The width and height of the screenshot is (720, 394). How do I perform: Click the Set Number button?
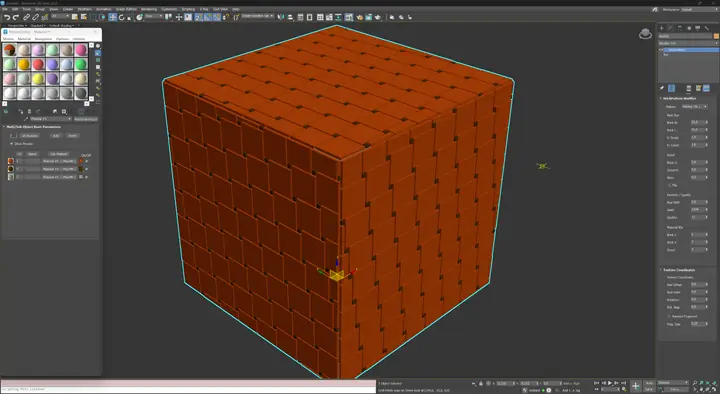29,136
